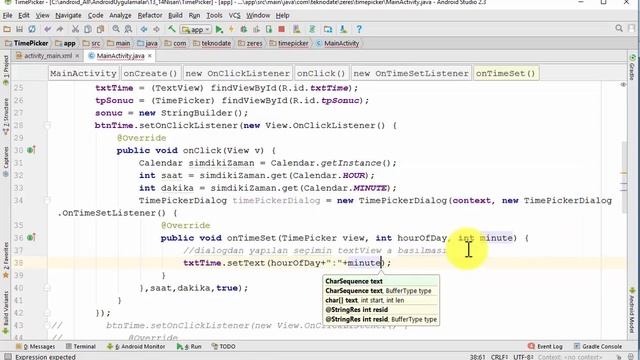The image size is (640, 360).
Task: Click the 38:61 cursor position indicator
Action: pyautogui.click(x=477, y=357)
